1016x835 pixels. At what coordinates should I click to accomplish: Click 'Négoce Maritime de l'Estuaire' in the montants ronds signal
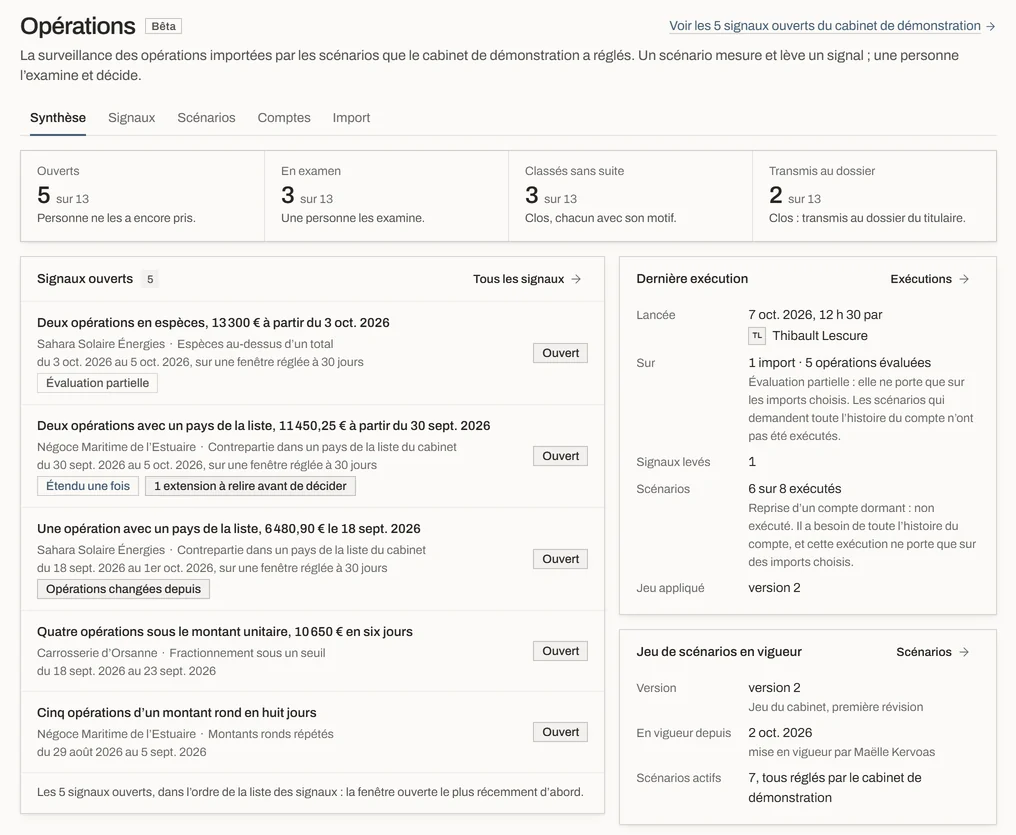pyautogui.click(x=116, y=734)
